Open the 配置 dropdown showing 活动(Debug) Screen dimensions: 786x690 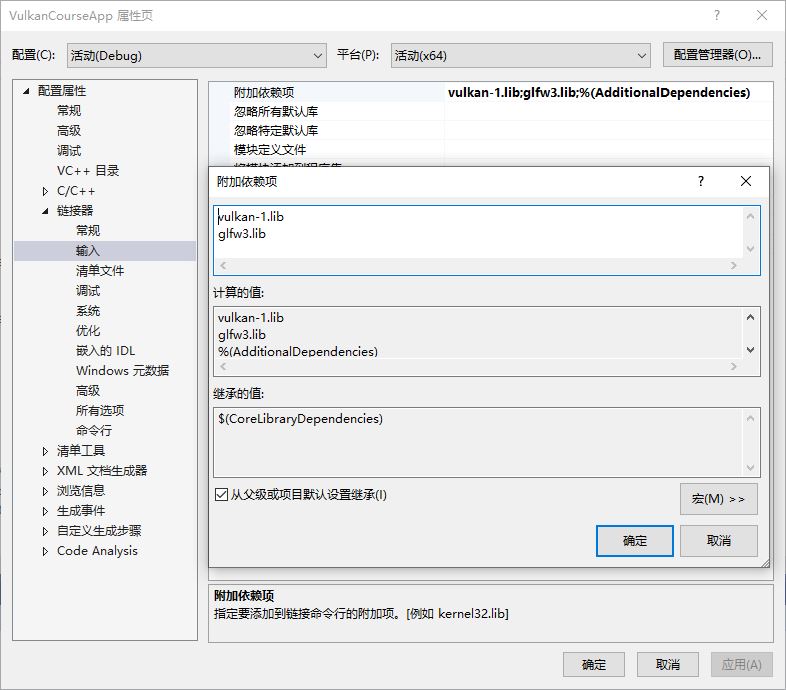(x=196, y=55)
